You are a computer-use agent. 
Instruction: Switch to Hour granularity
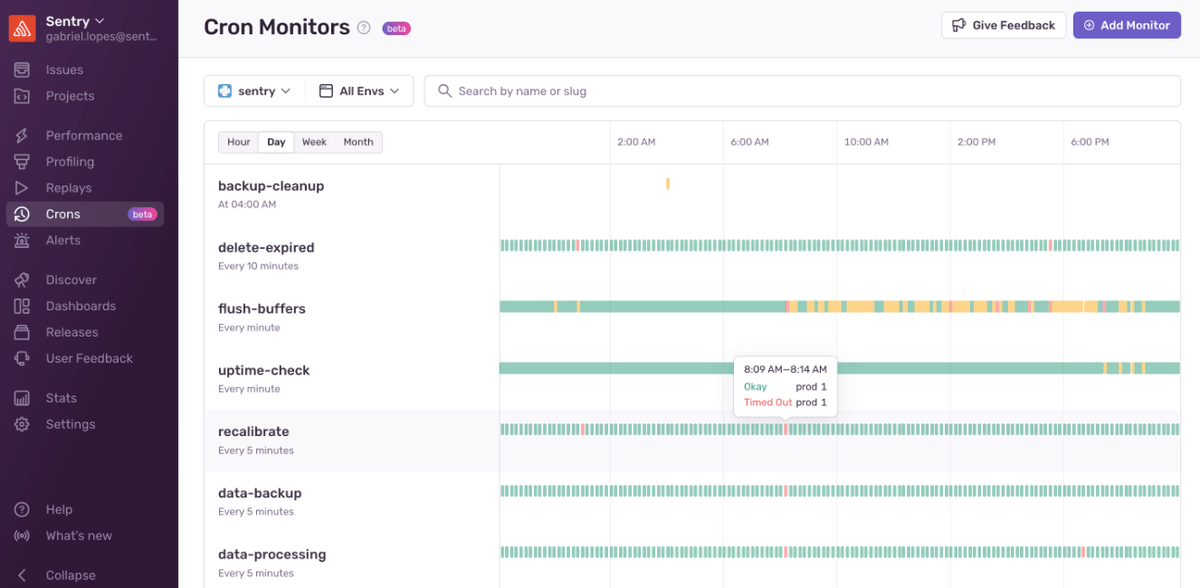[238, 142]
